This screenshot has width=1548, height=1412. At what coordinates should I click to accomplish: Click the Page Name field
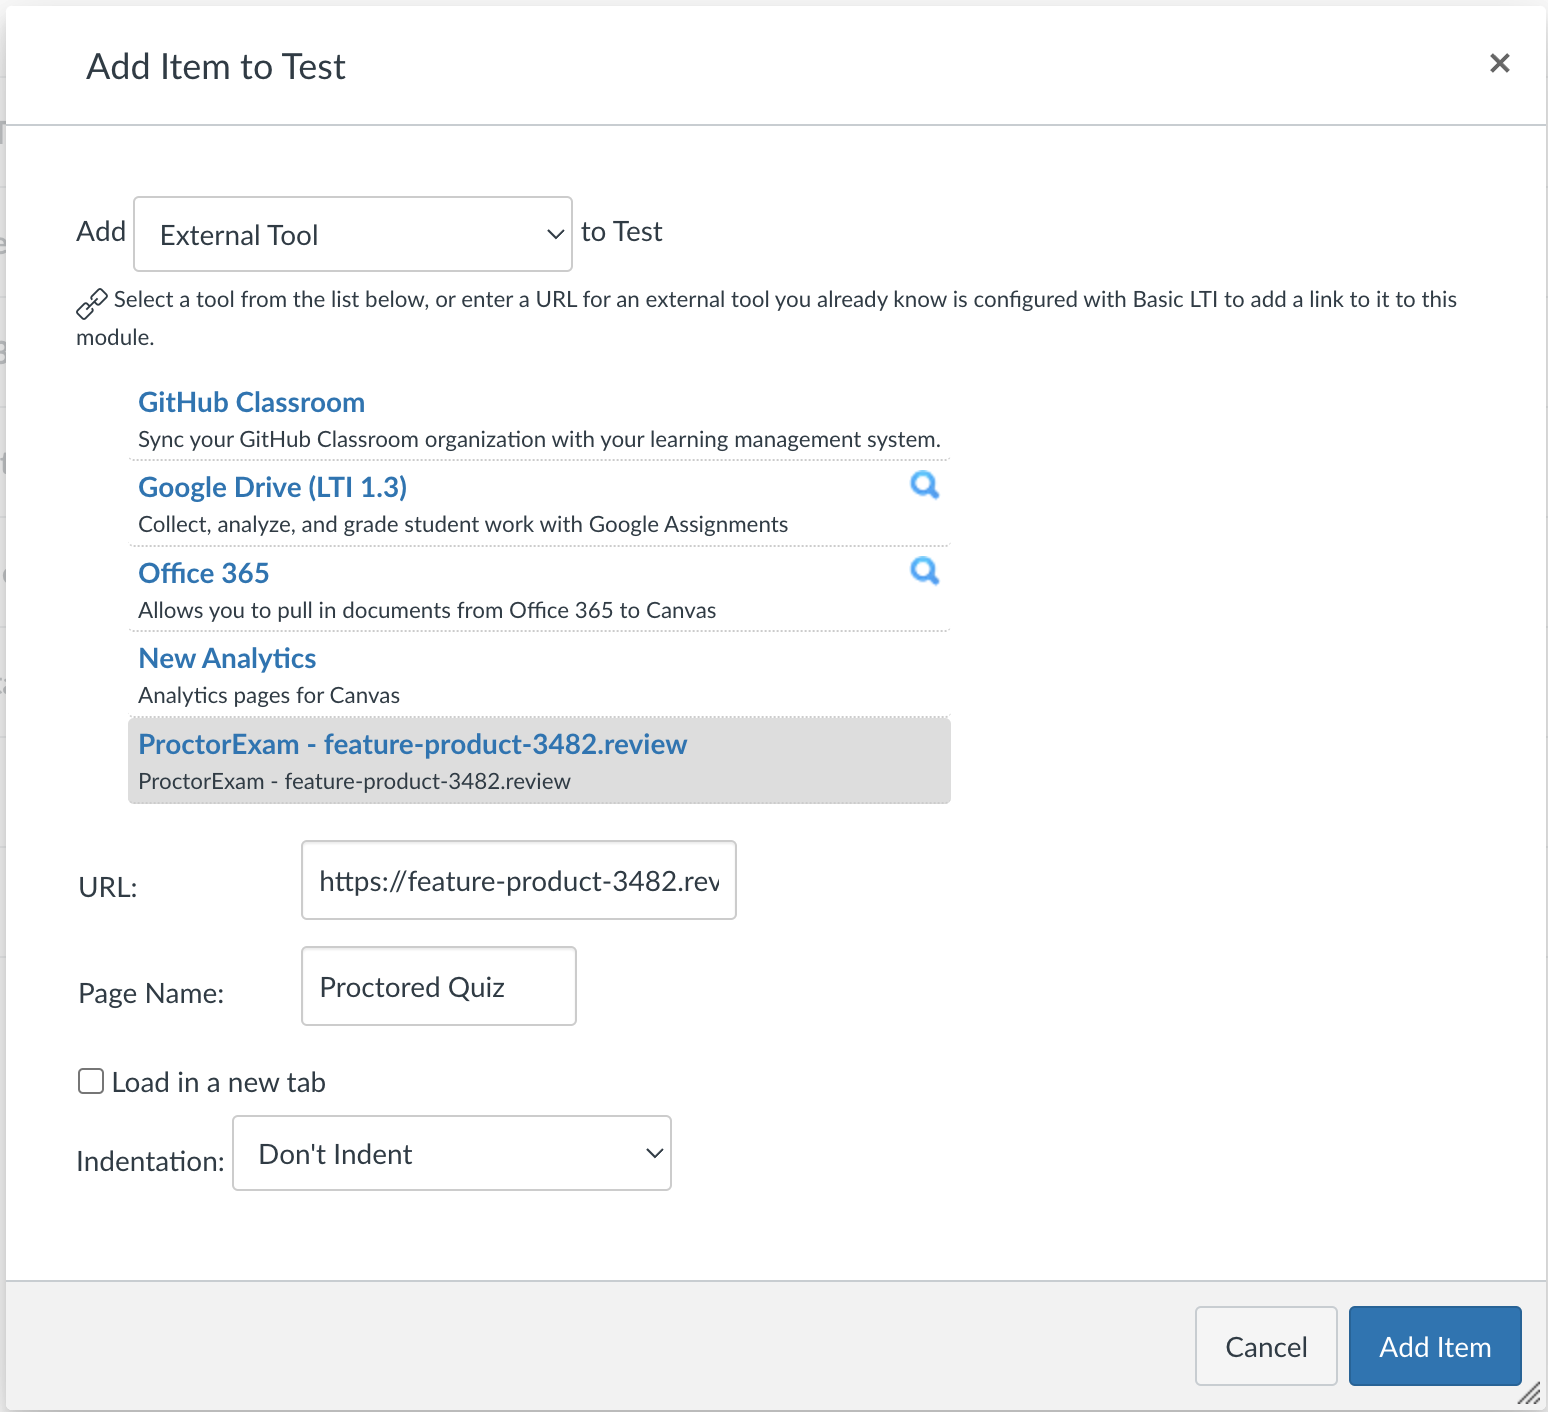coord(439,986)
